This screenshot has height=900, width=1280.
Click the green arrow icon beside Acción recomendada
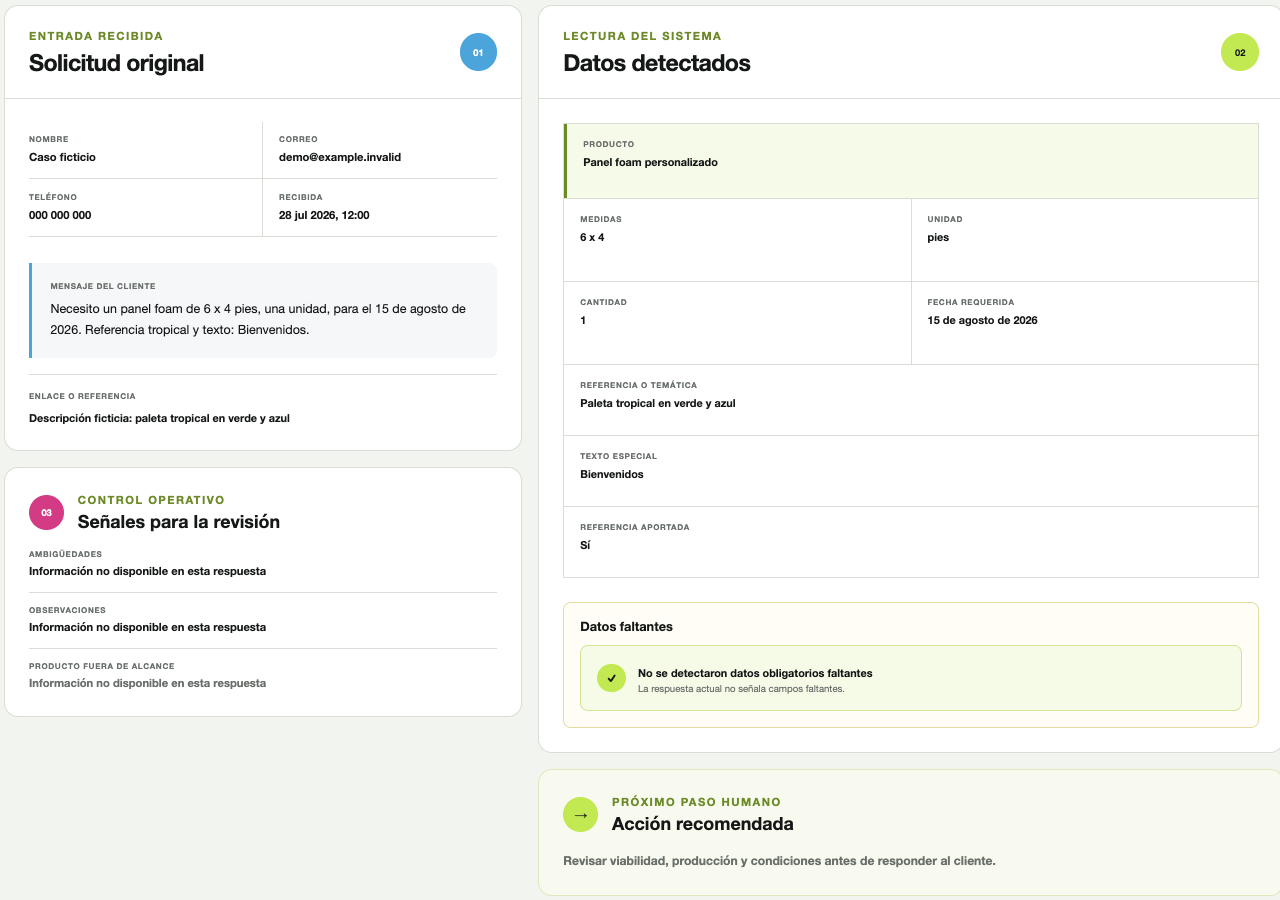(581, 814)
